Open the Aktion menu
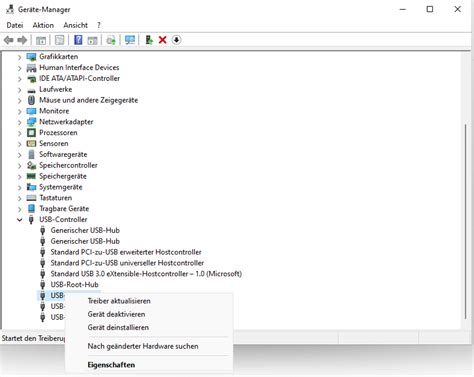Image resolution: width=474 pixels, height=377 pixels. 43,25
